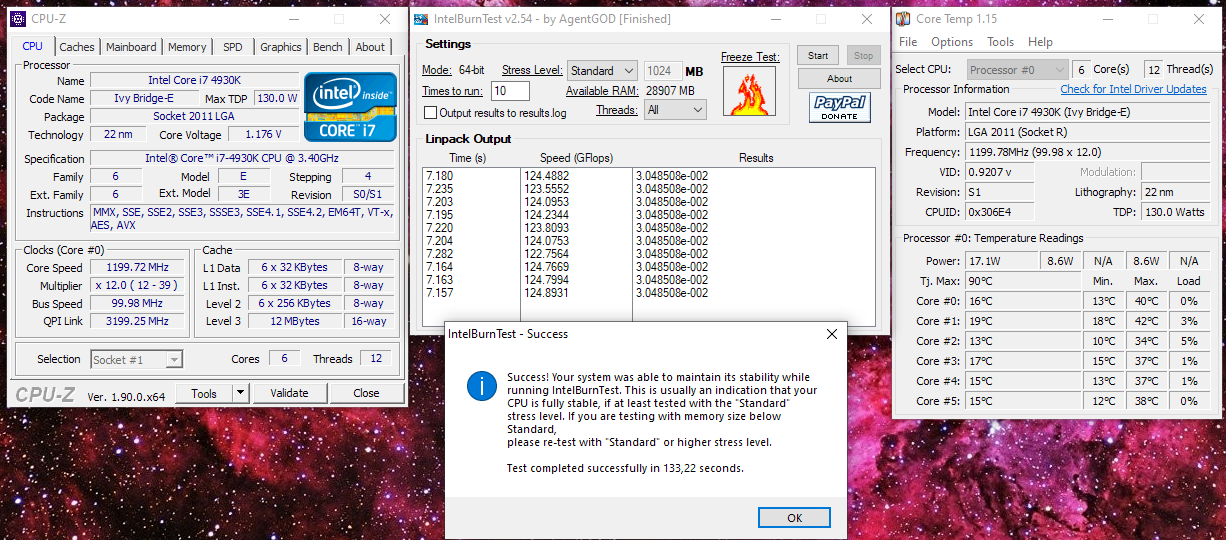This screenshot has width=1226, height=540.
Task: Click the Threads count field showing 12 in Core Temp
Action: [1154, 70]
